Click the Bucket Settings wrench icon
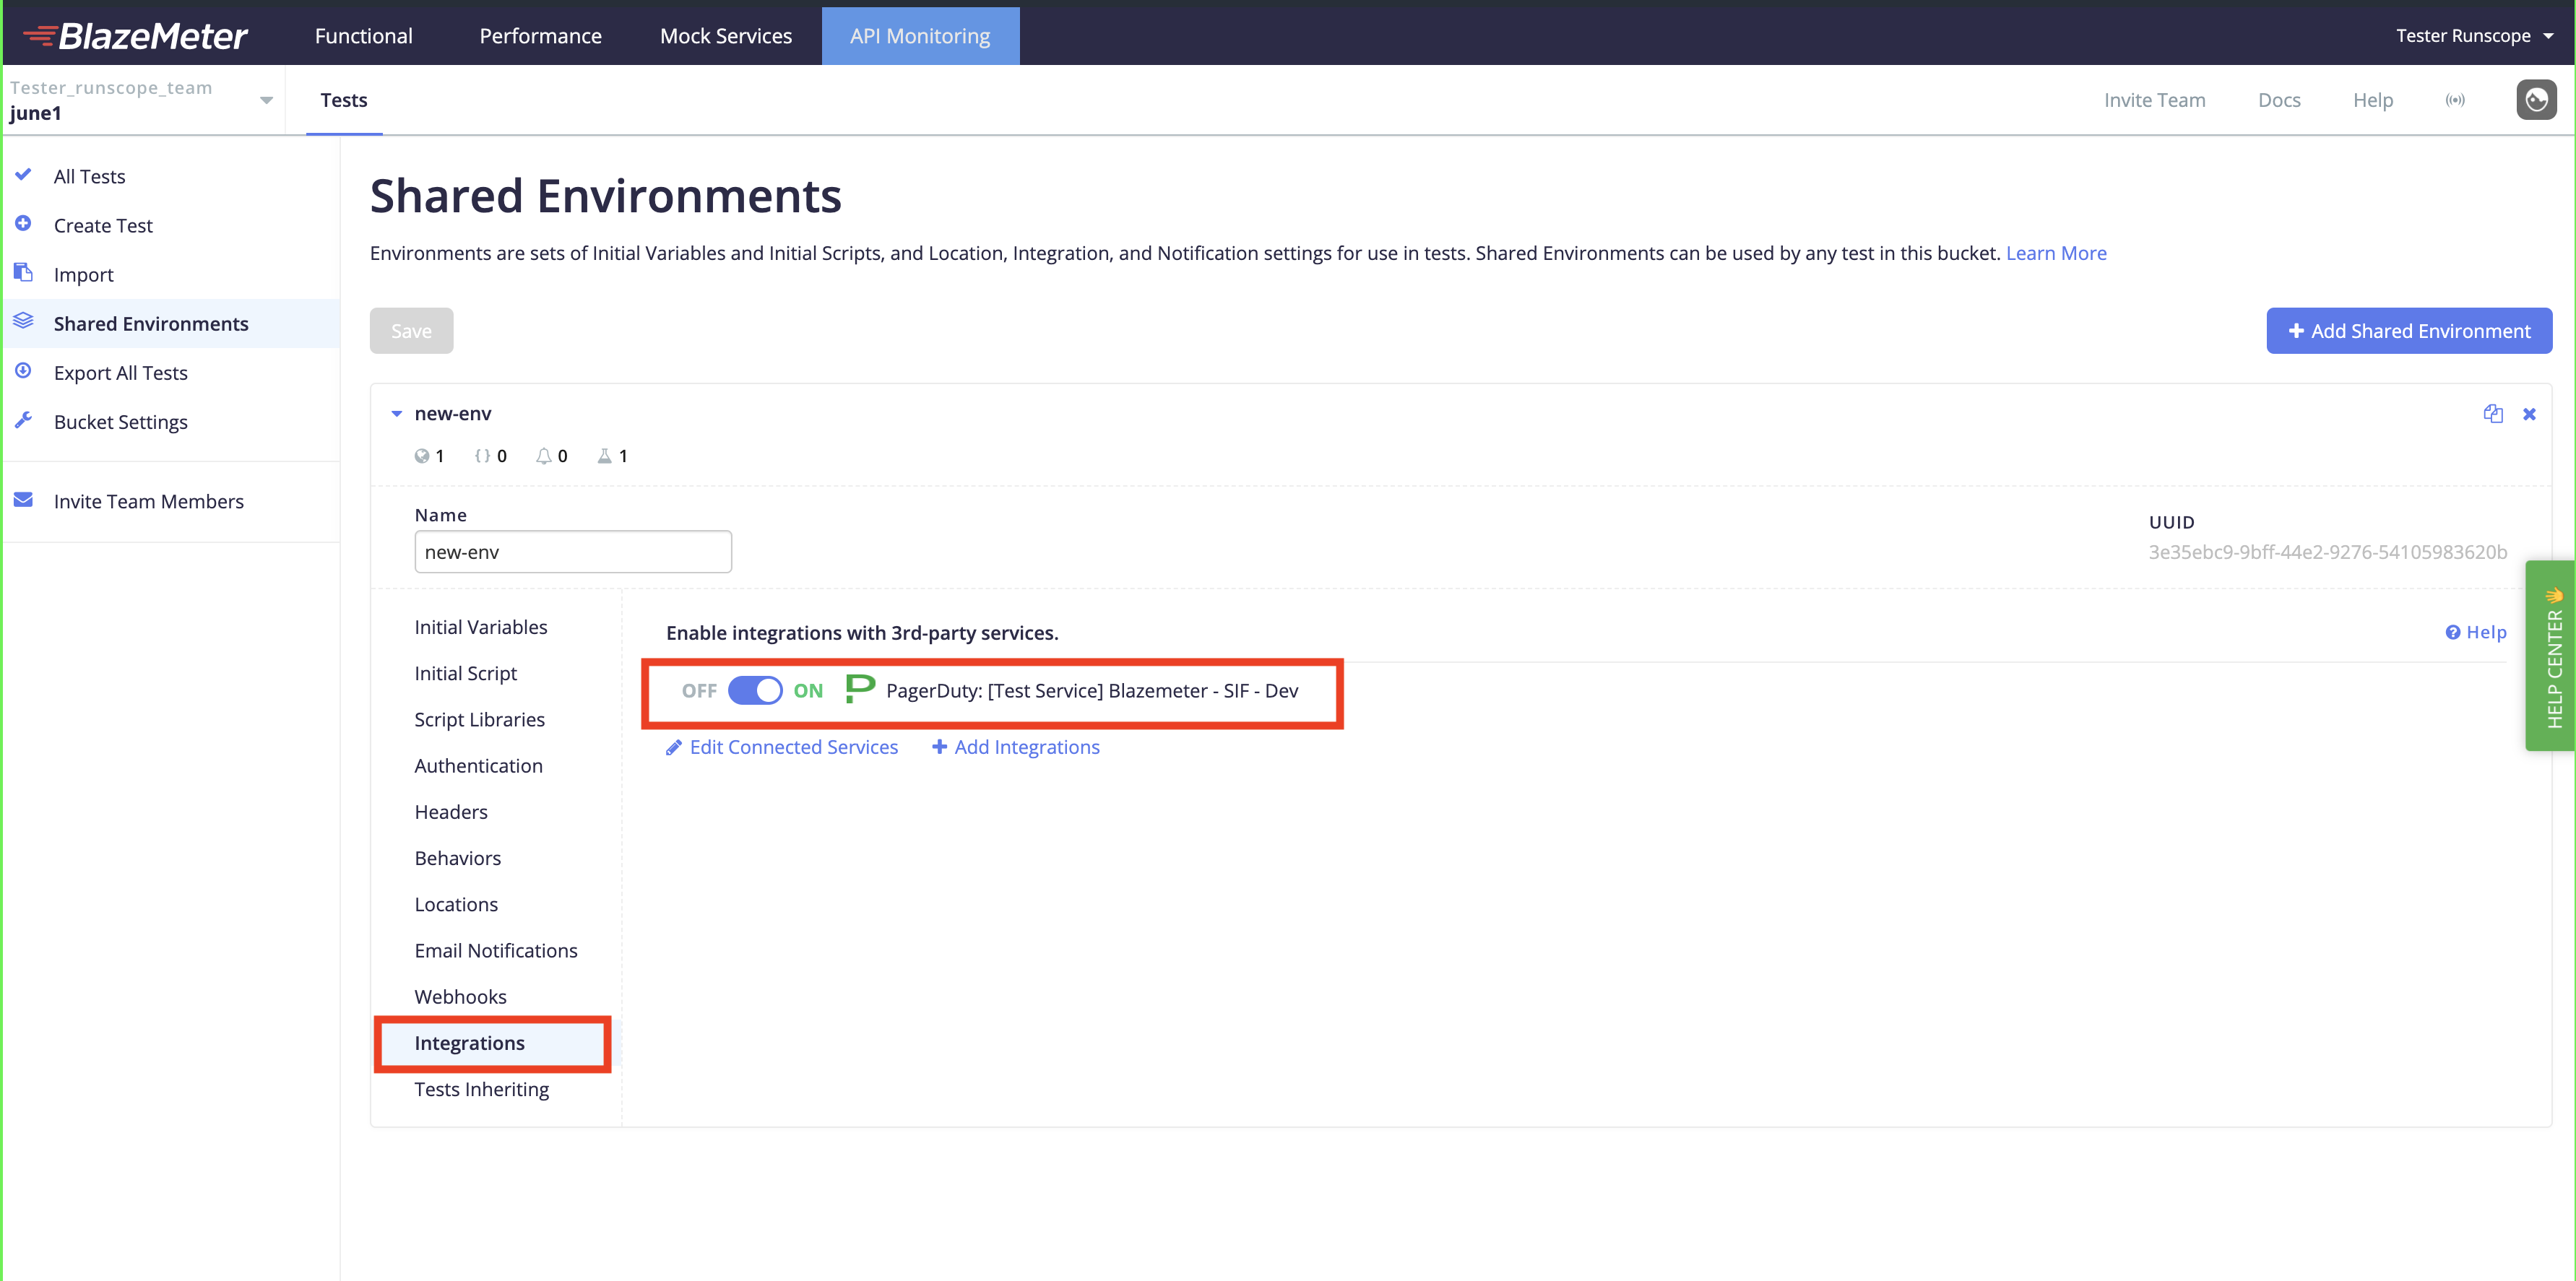 click(x=24, y=421)
